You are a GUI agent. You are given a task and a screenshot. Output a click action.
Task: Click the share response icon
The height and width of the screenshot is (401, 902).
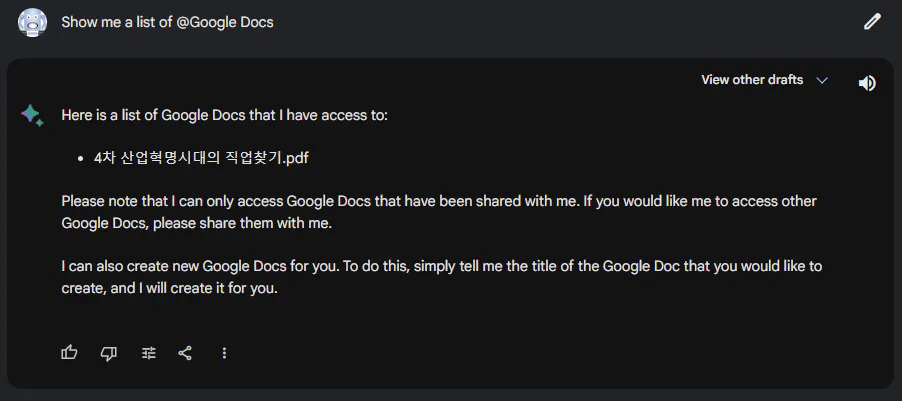[185, 352]
